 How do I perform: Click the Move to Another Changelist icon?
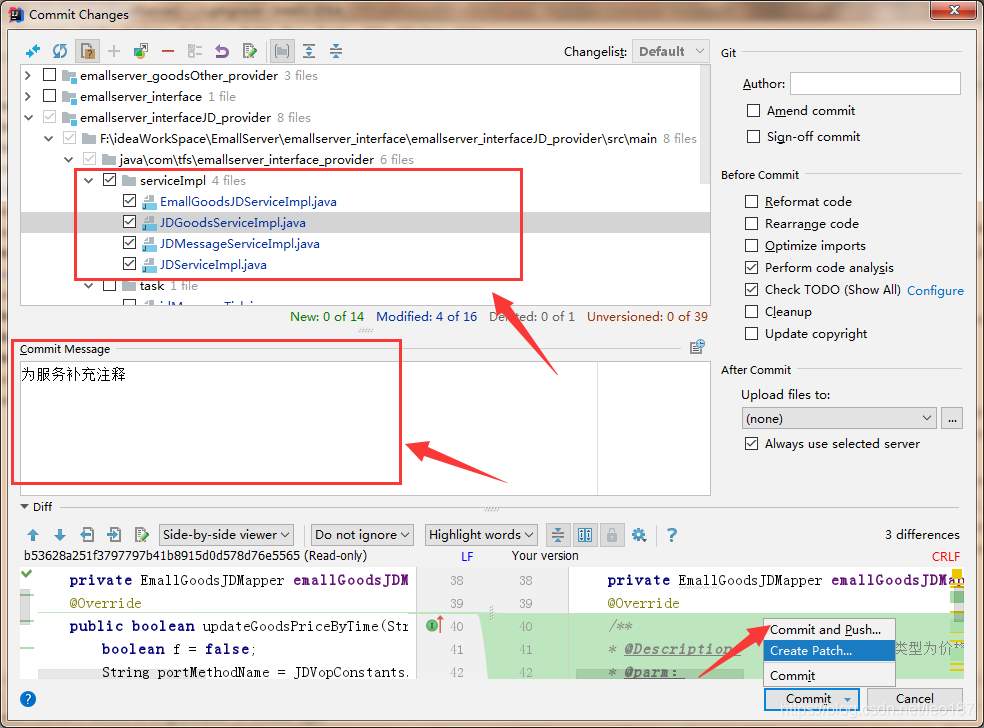click(141, 51)
